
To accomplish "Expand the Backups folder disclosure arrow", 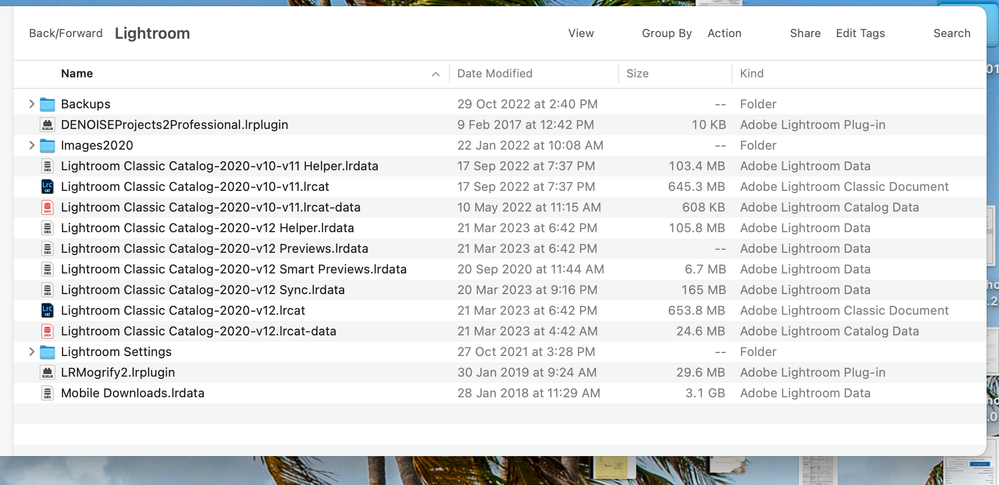I will point(31,104).
